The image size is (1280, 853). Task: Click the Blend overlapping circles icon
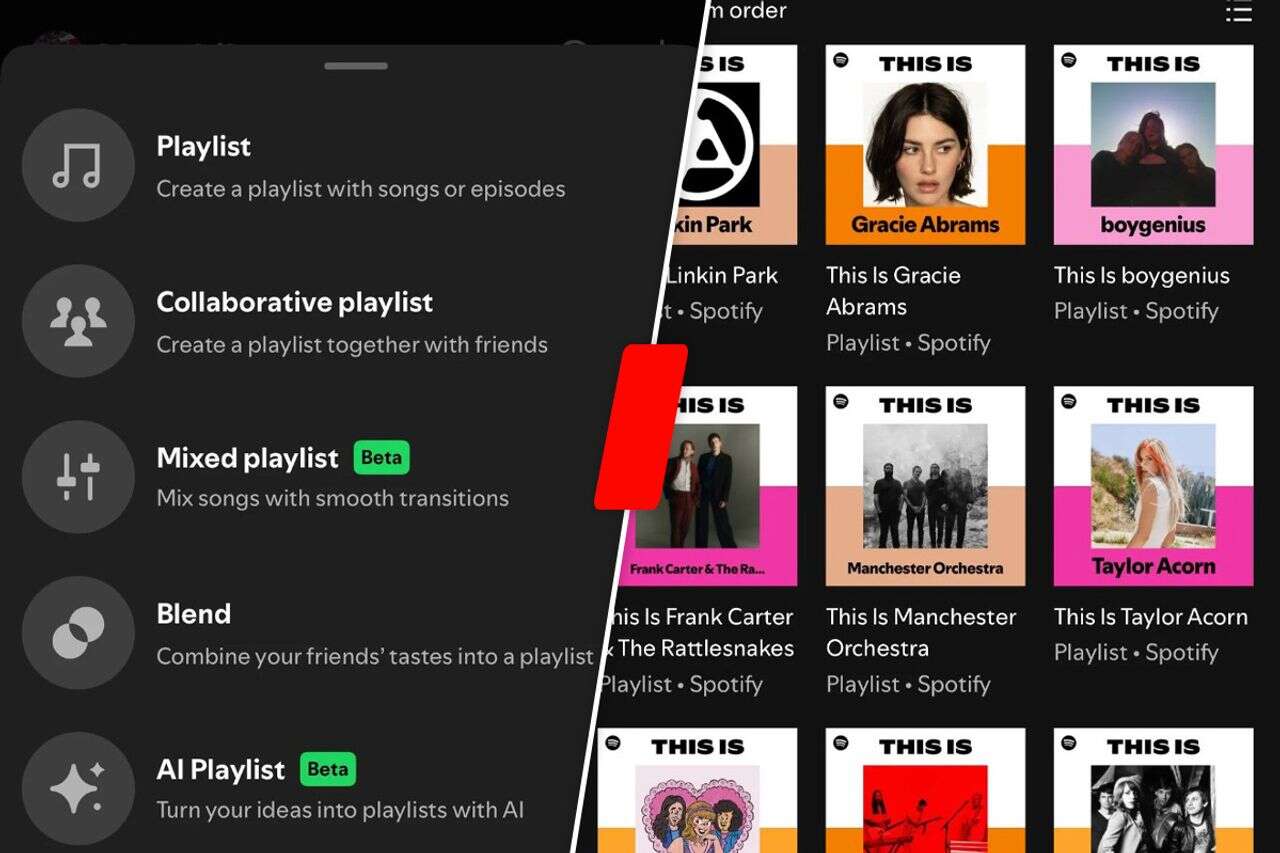(x=78, y=632)
